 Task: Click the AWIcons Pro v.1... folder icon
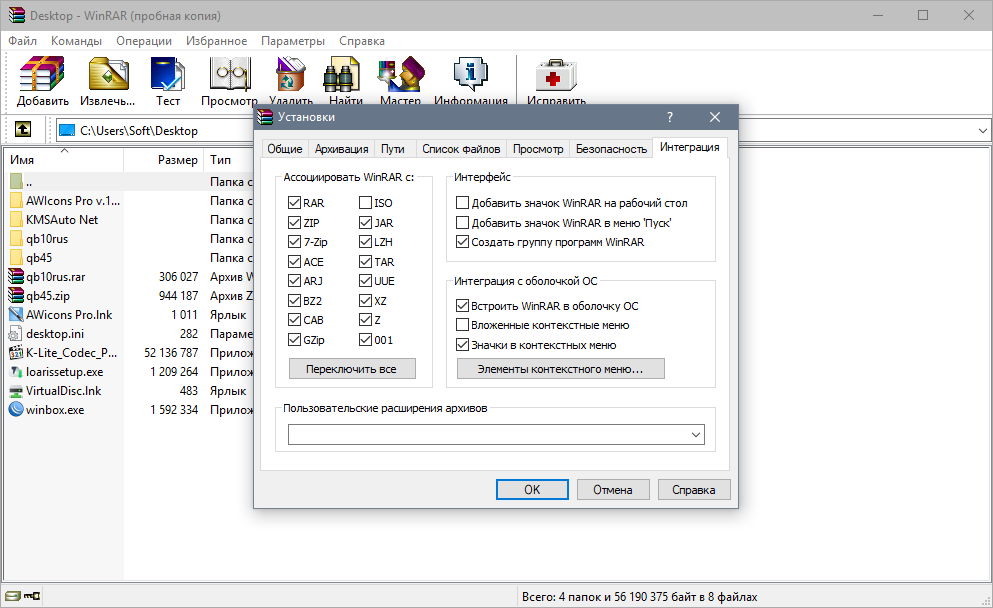tap(16, 201)
